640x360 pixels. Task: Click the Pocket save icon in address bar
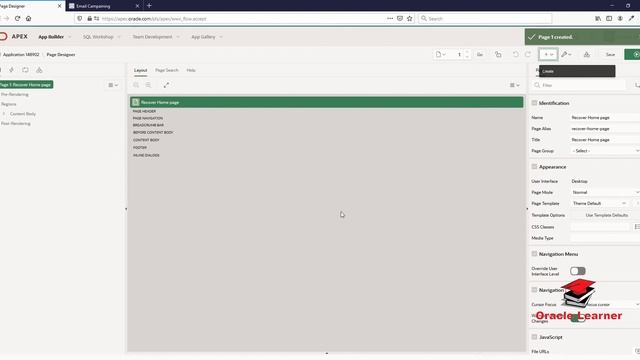pyautogui.click(x=400, y=18)
